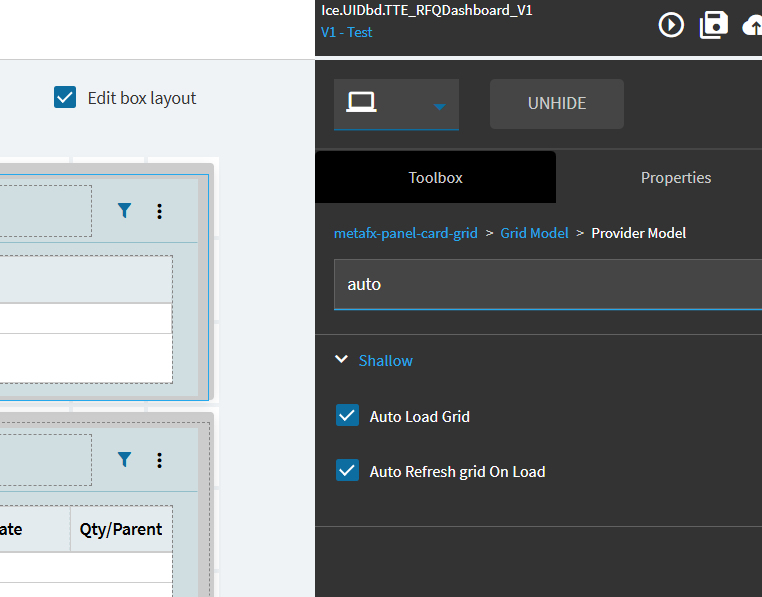Click the Provider Model breadcrumb text
Viewport: 762px width, 597px height.
click(639, 233)
